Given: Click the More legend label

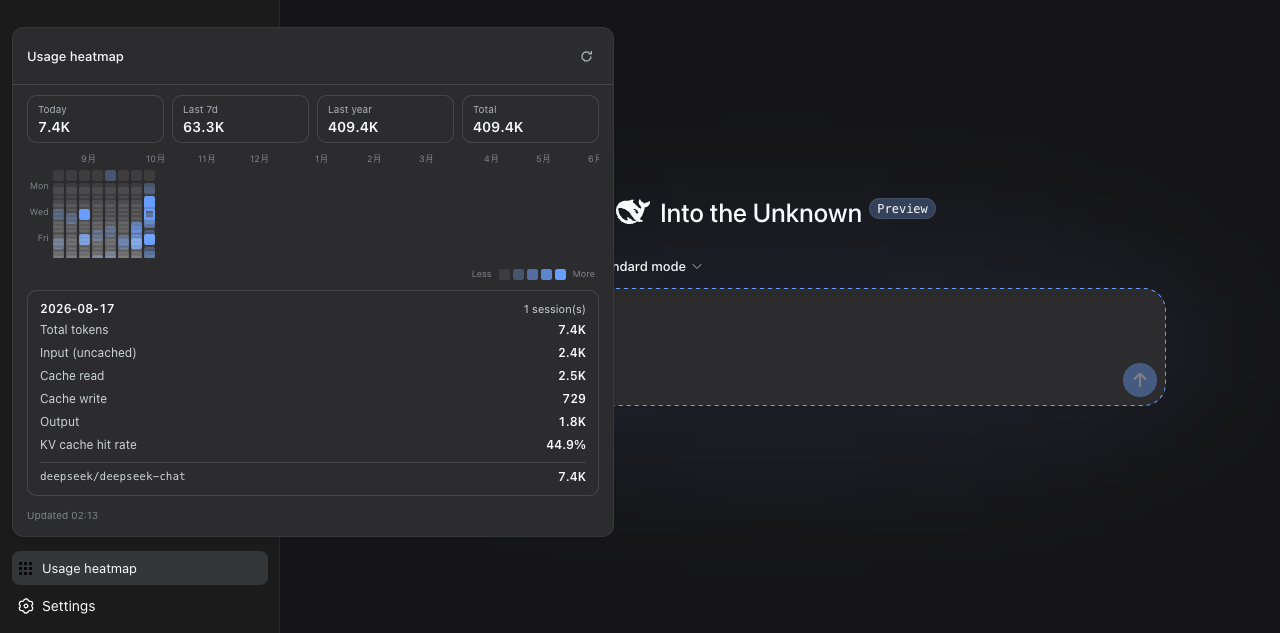Looking at the screenshot, I should (584, 274).
